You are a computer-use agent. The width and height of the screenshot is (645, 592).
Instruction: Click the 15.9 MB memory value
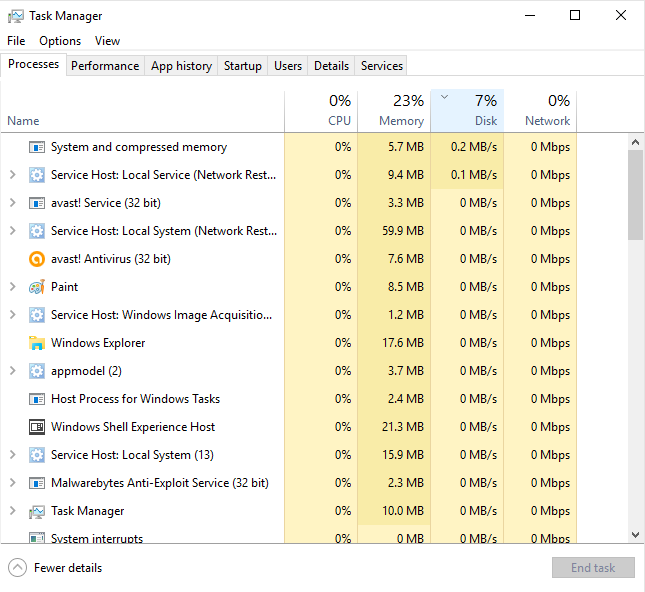(x=403, y=455)
